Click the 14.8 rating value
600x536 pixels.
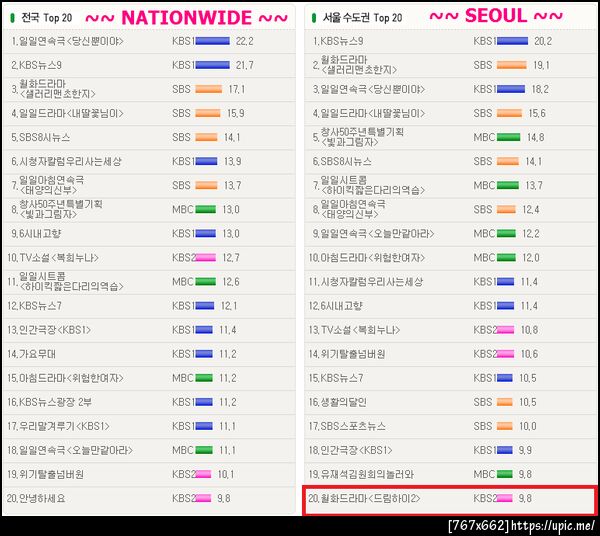coord(535,137)
